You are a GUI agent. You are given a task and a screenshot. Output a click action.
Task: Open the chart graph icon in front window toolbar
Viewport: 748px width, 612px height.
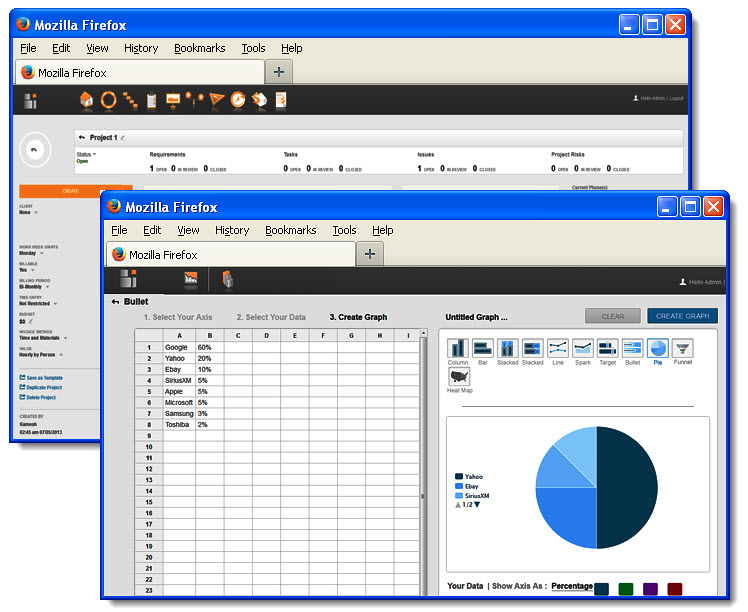191,280
